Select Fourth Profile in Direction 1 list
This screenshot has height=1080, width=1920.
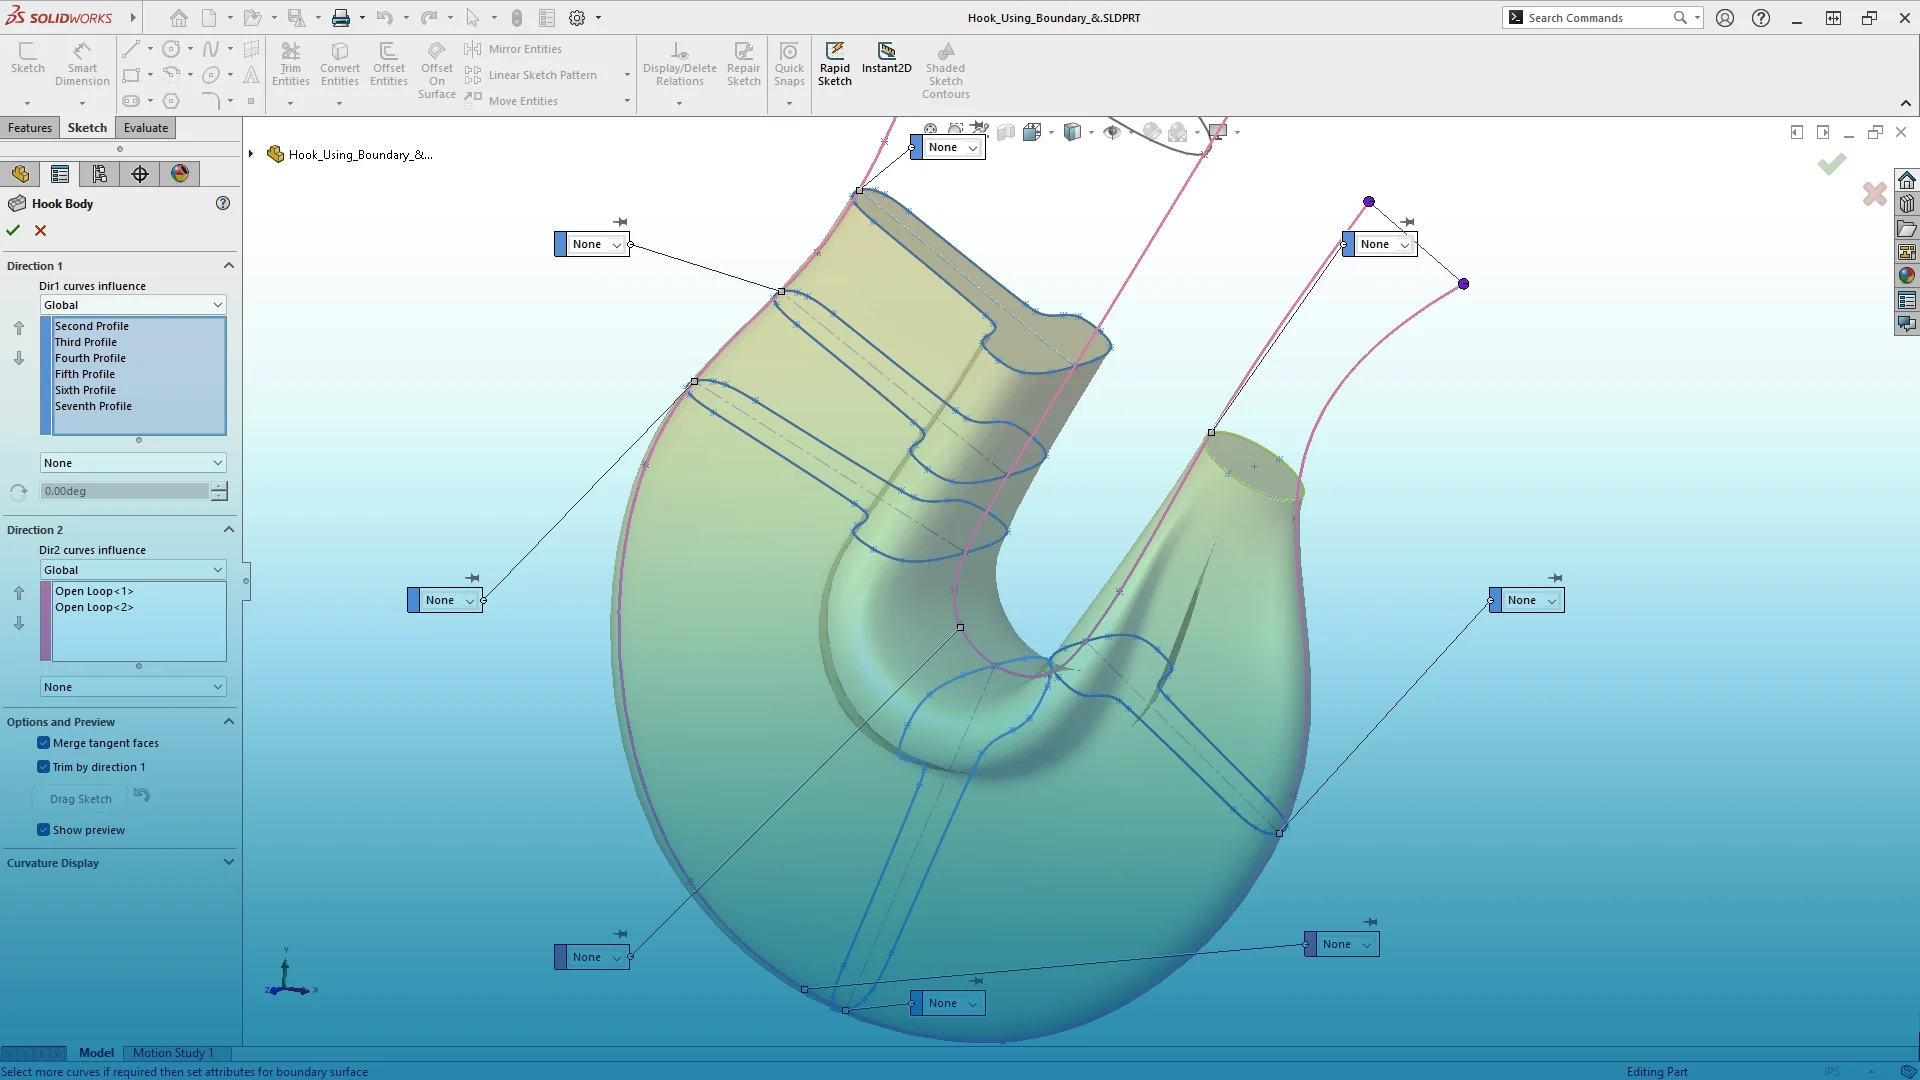(90, 358)
